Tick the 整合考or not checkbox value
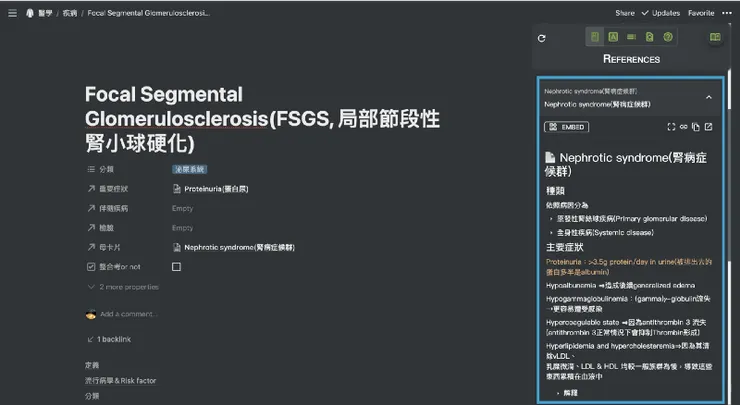The image size is (740, 405). [x=177, y=267]
